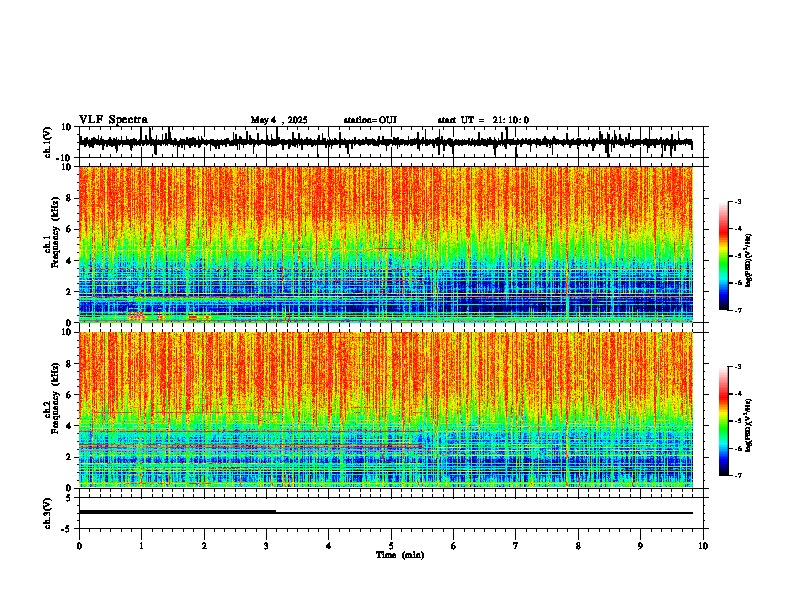Click inside the ch.1 spectrogram panel
This screenshot has height=612, width=792.
tap(385, 244)
